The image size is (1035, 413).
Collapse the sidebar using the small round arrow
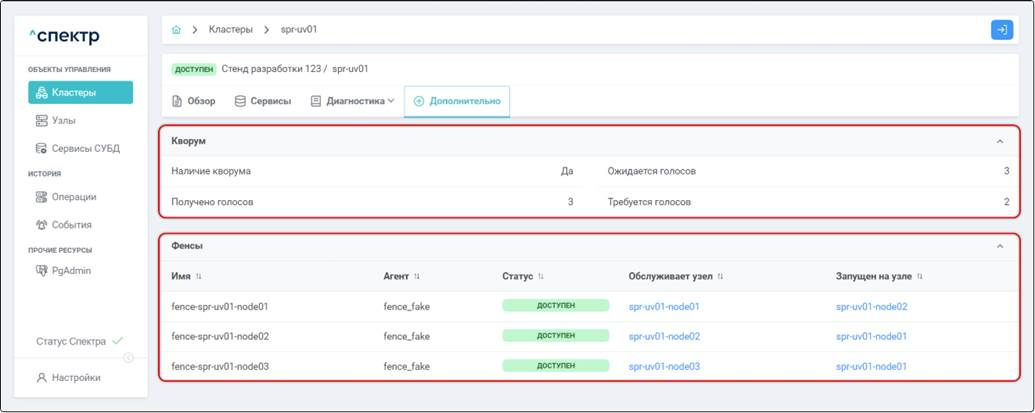[x=128, y=358]
